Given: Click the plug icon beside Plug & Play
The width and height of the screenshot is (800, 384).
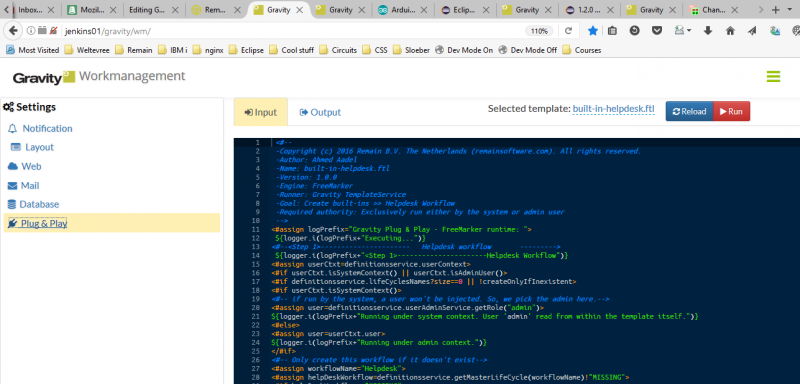Looking at the screenshot, I should pos(13,223).
